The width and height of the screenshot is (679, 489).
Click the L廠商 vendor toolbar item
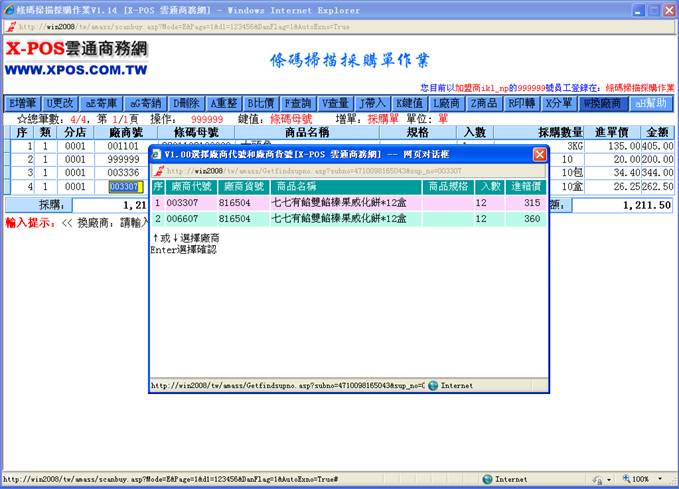click(x=446, y=103)
